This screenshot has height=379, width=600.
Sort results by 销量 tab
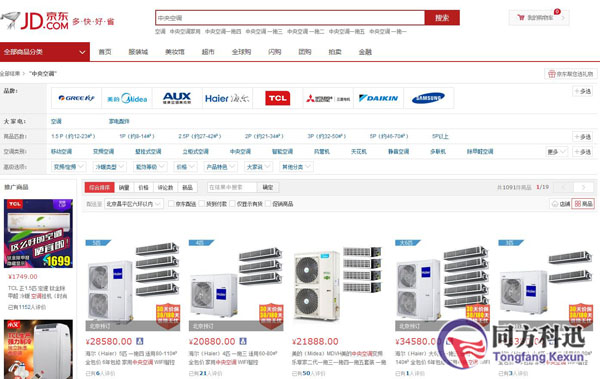[124, 187]
